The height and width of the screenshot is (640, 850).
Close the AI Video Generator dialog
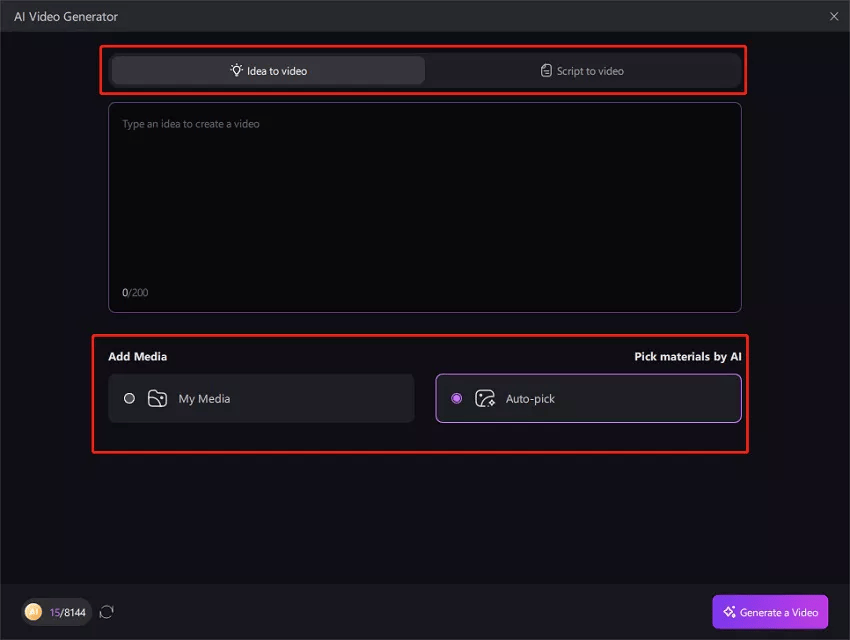(834, 16)
